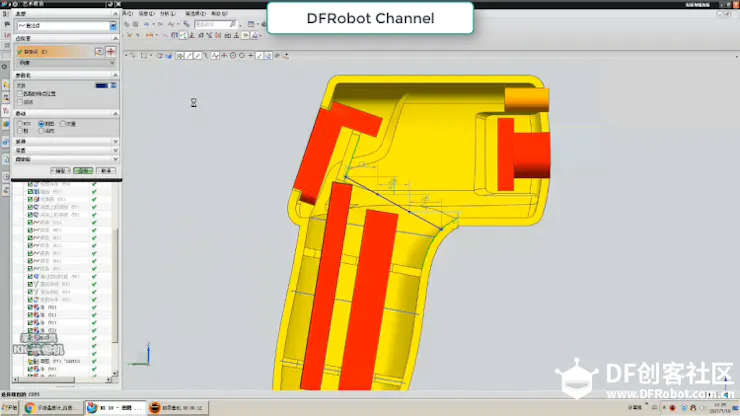Screen dimensions: 740x416
Task: Click the window layout icon right of command finder
Action: (251, 24)
